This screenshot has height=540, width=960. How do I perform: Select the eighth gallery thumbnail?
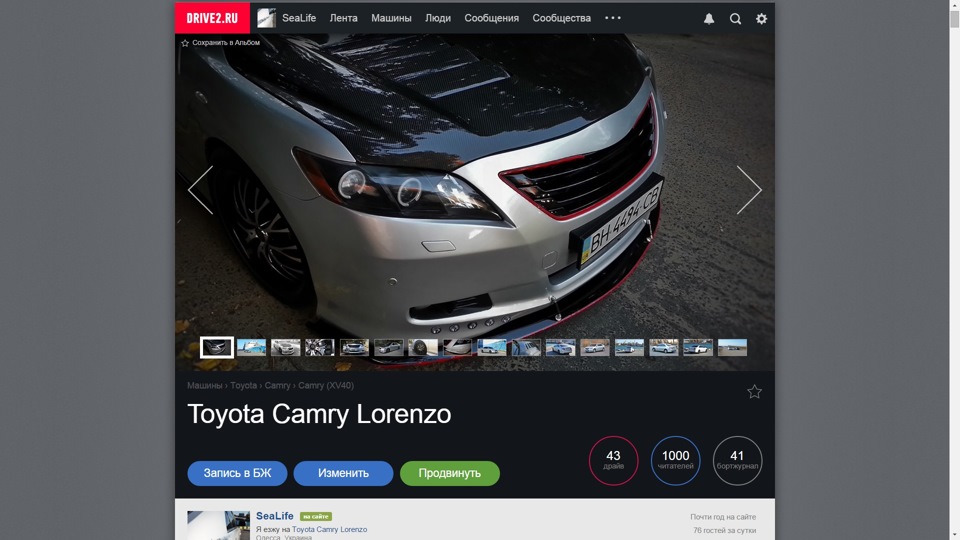(457, 348)
